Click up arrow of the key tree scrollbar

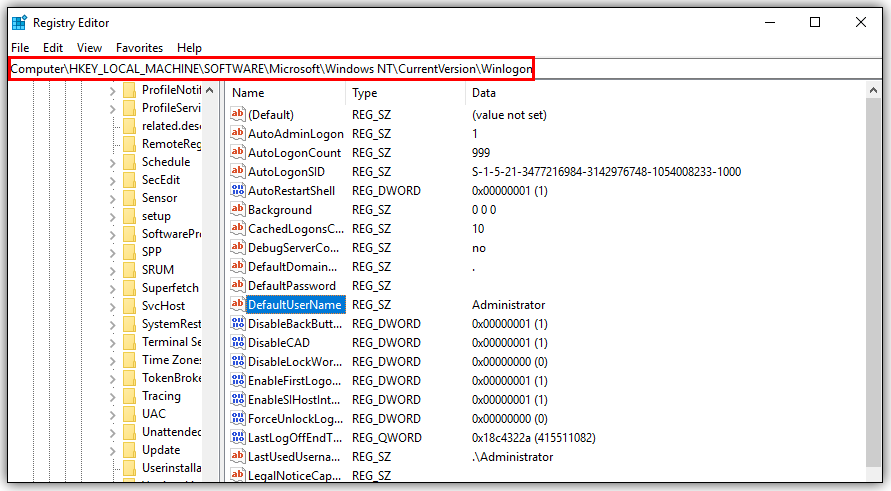210,91
